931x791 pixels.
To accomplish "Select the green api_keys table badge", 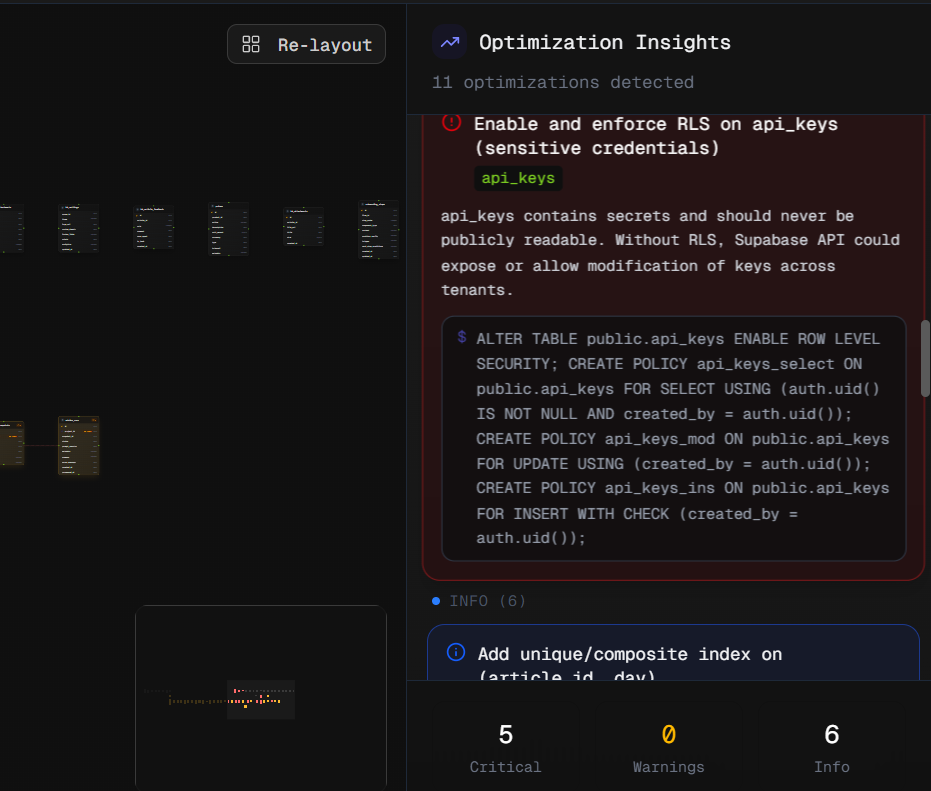I will [517, 178].
